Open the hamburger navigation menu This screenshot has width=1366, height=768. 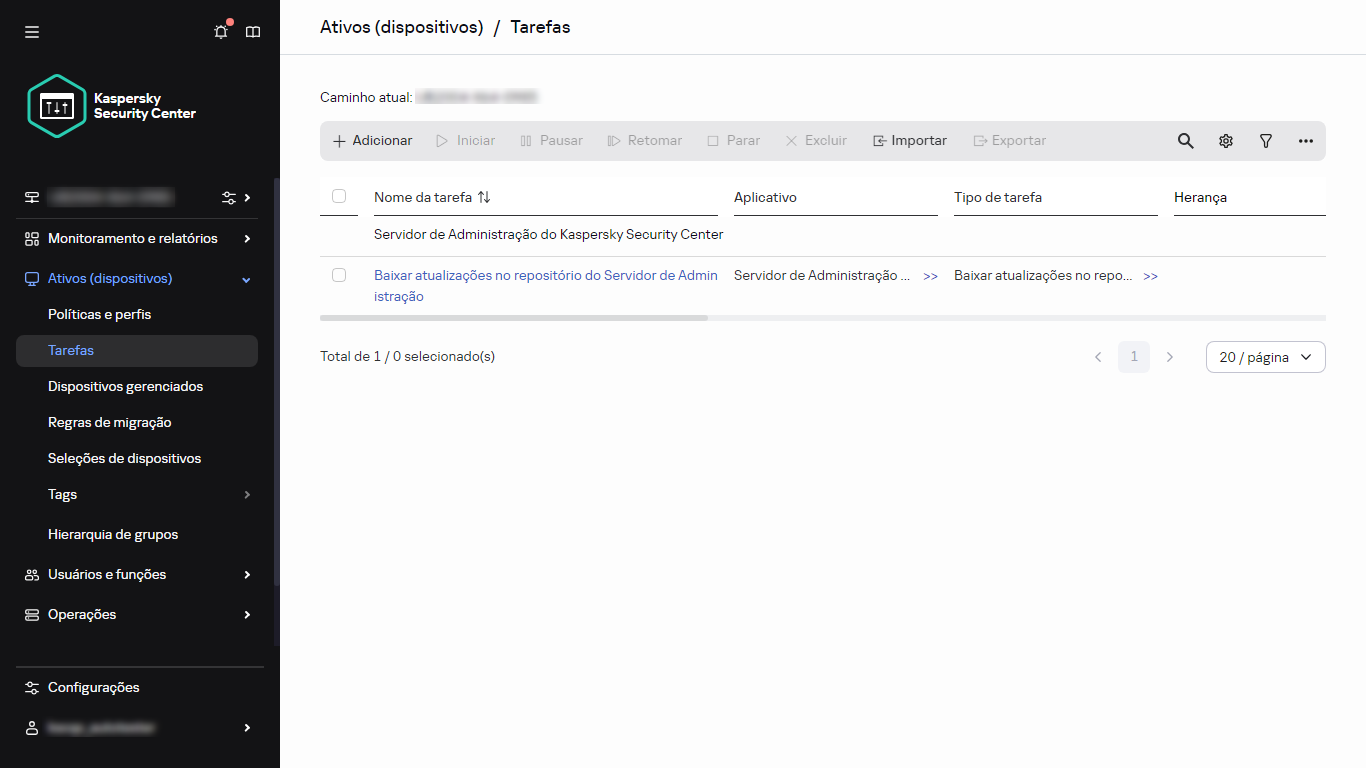pos(31,31)
